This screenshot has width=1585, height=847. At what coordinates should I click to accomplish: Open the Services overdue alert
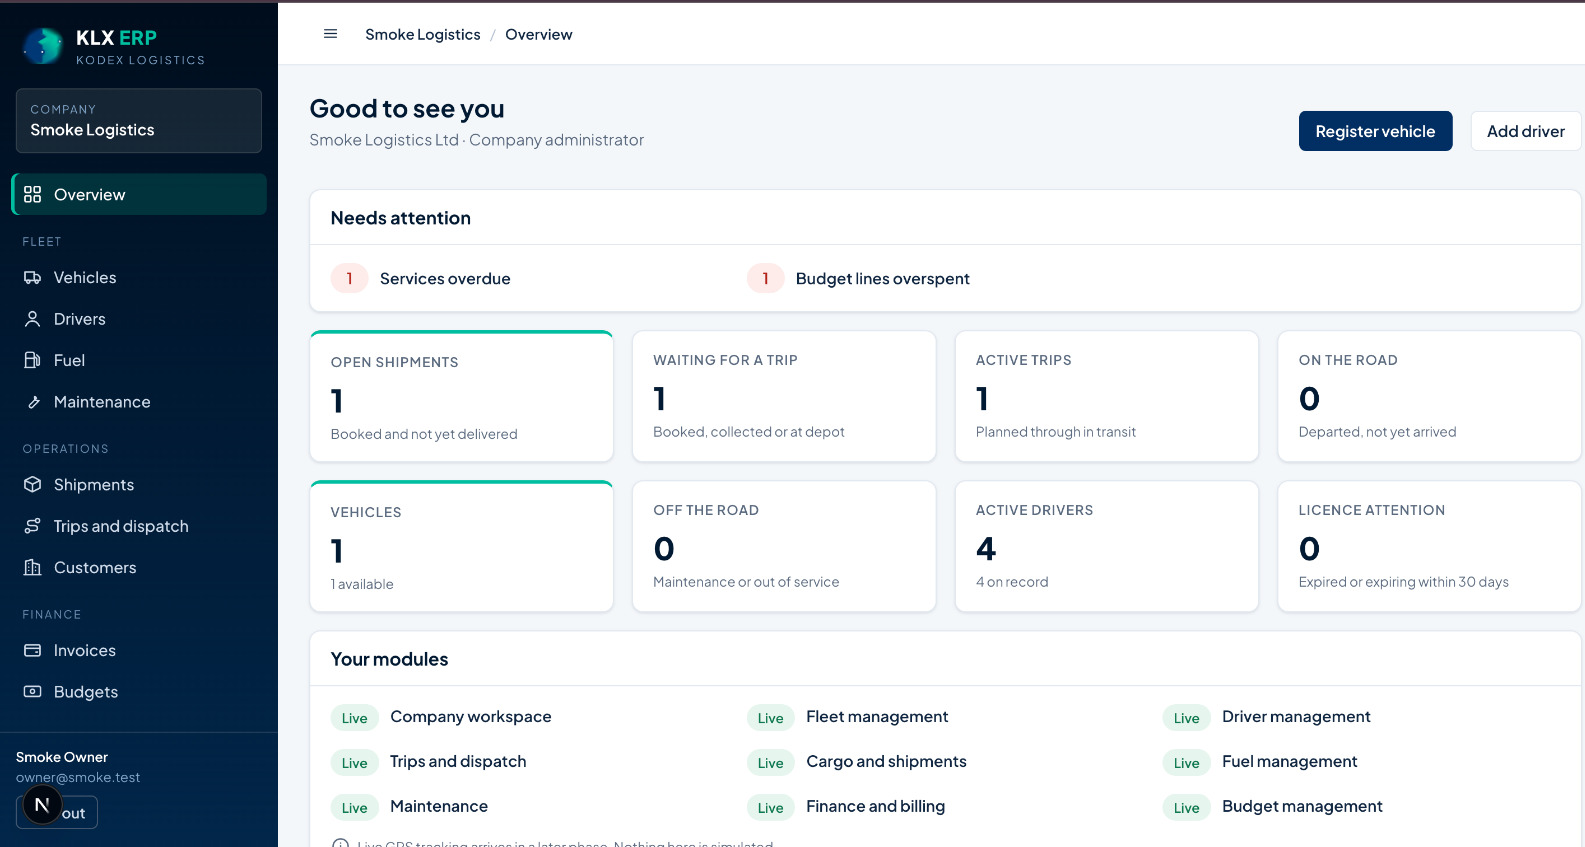(421, 279)
